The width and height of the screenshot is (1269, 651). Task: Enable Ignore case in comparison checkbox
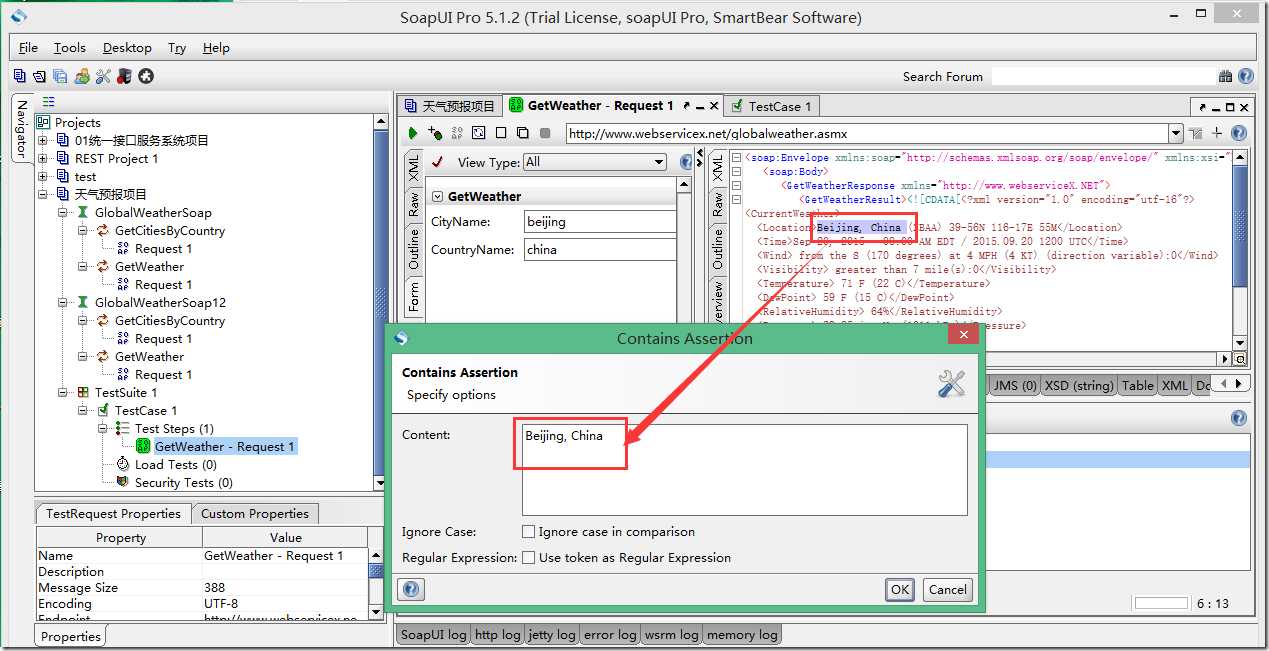click(528, 532)
